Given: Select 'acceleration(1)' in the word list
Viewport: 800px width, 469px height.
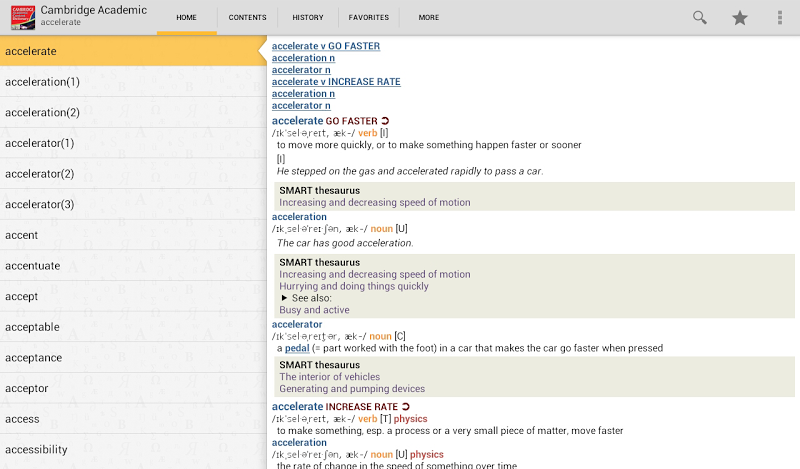Looking at the screenshot, I should point(133,82).
